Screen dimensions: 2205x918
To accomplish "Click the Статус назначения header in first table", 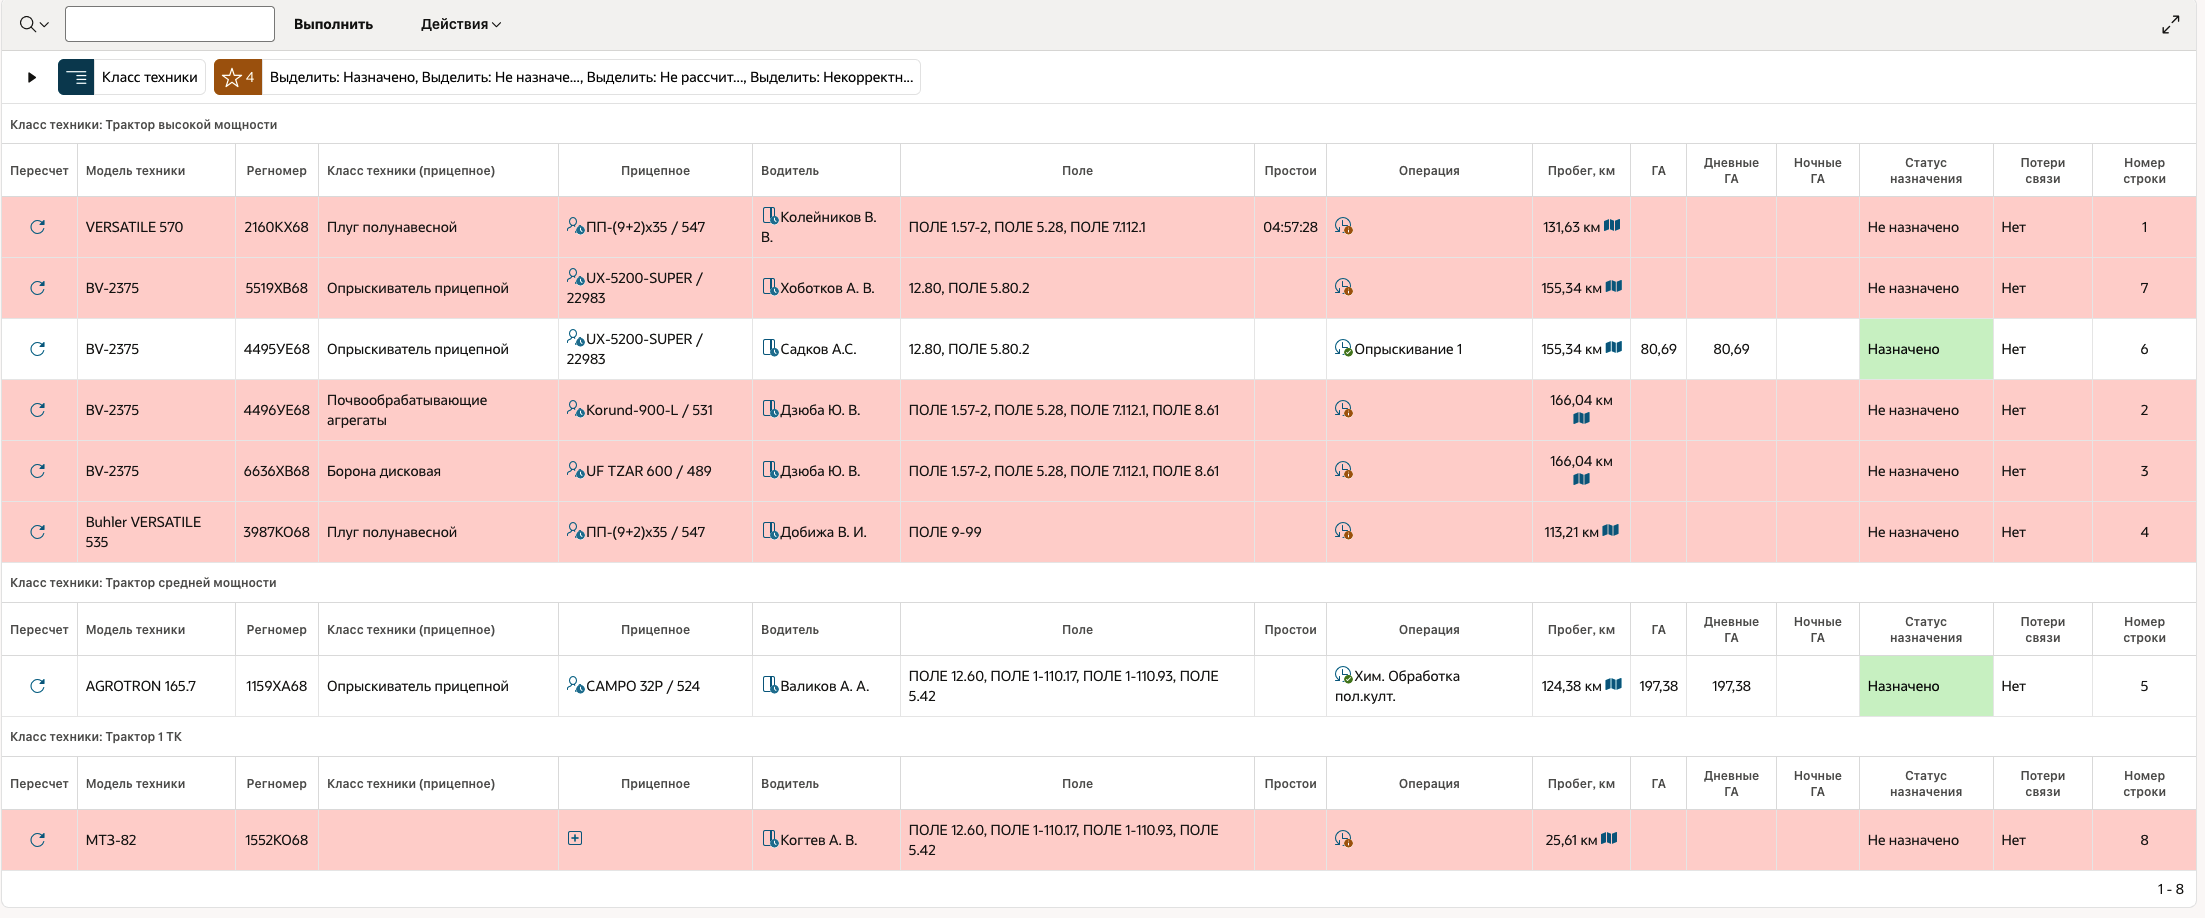I will click(x=1925, y=171).
